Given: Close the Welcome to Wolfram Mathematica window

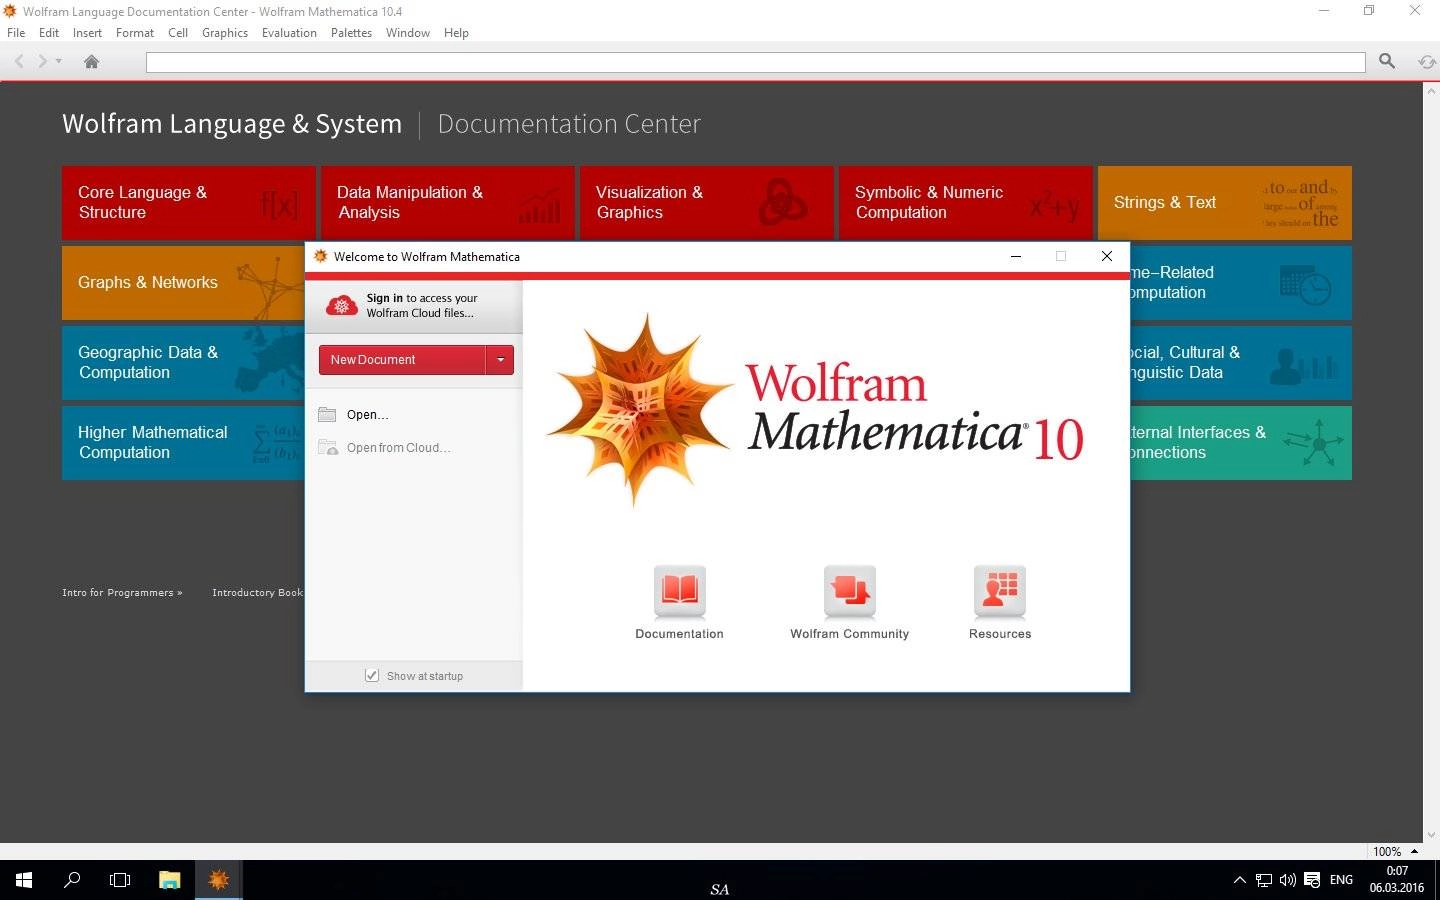Looking at the screenshot, I should tap(1107, 256).
